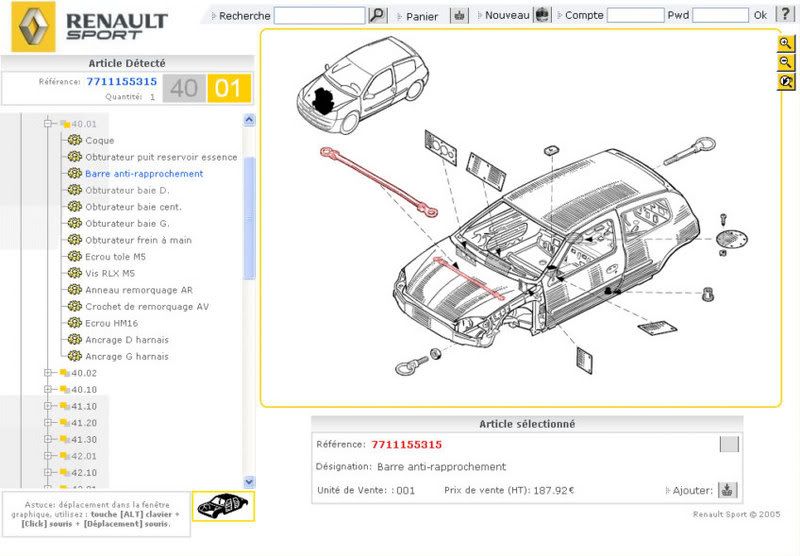800x556 pixels.
Task: Click the Nouveau label
Action: 507,15
